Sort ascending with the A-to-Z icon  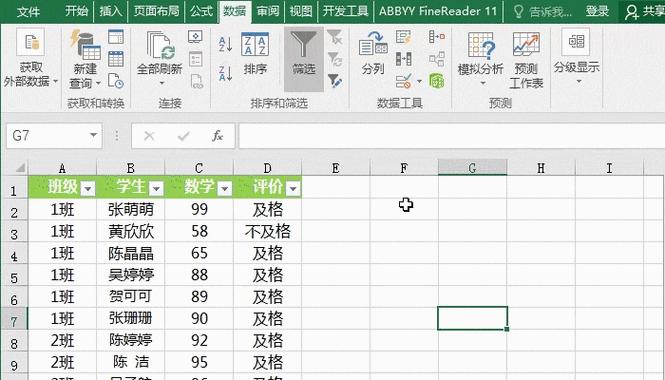(225, 44)
